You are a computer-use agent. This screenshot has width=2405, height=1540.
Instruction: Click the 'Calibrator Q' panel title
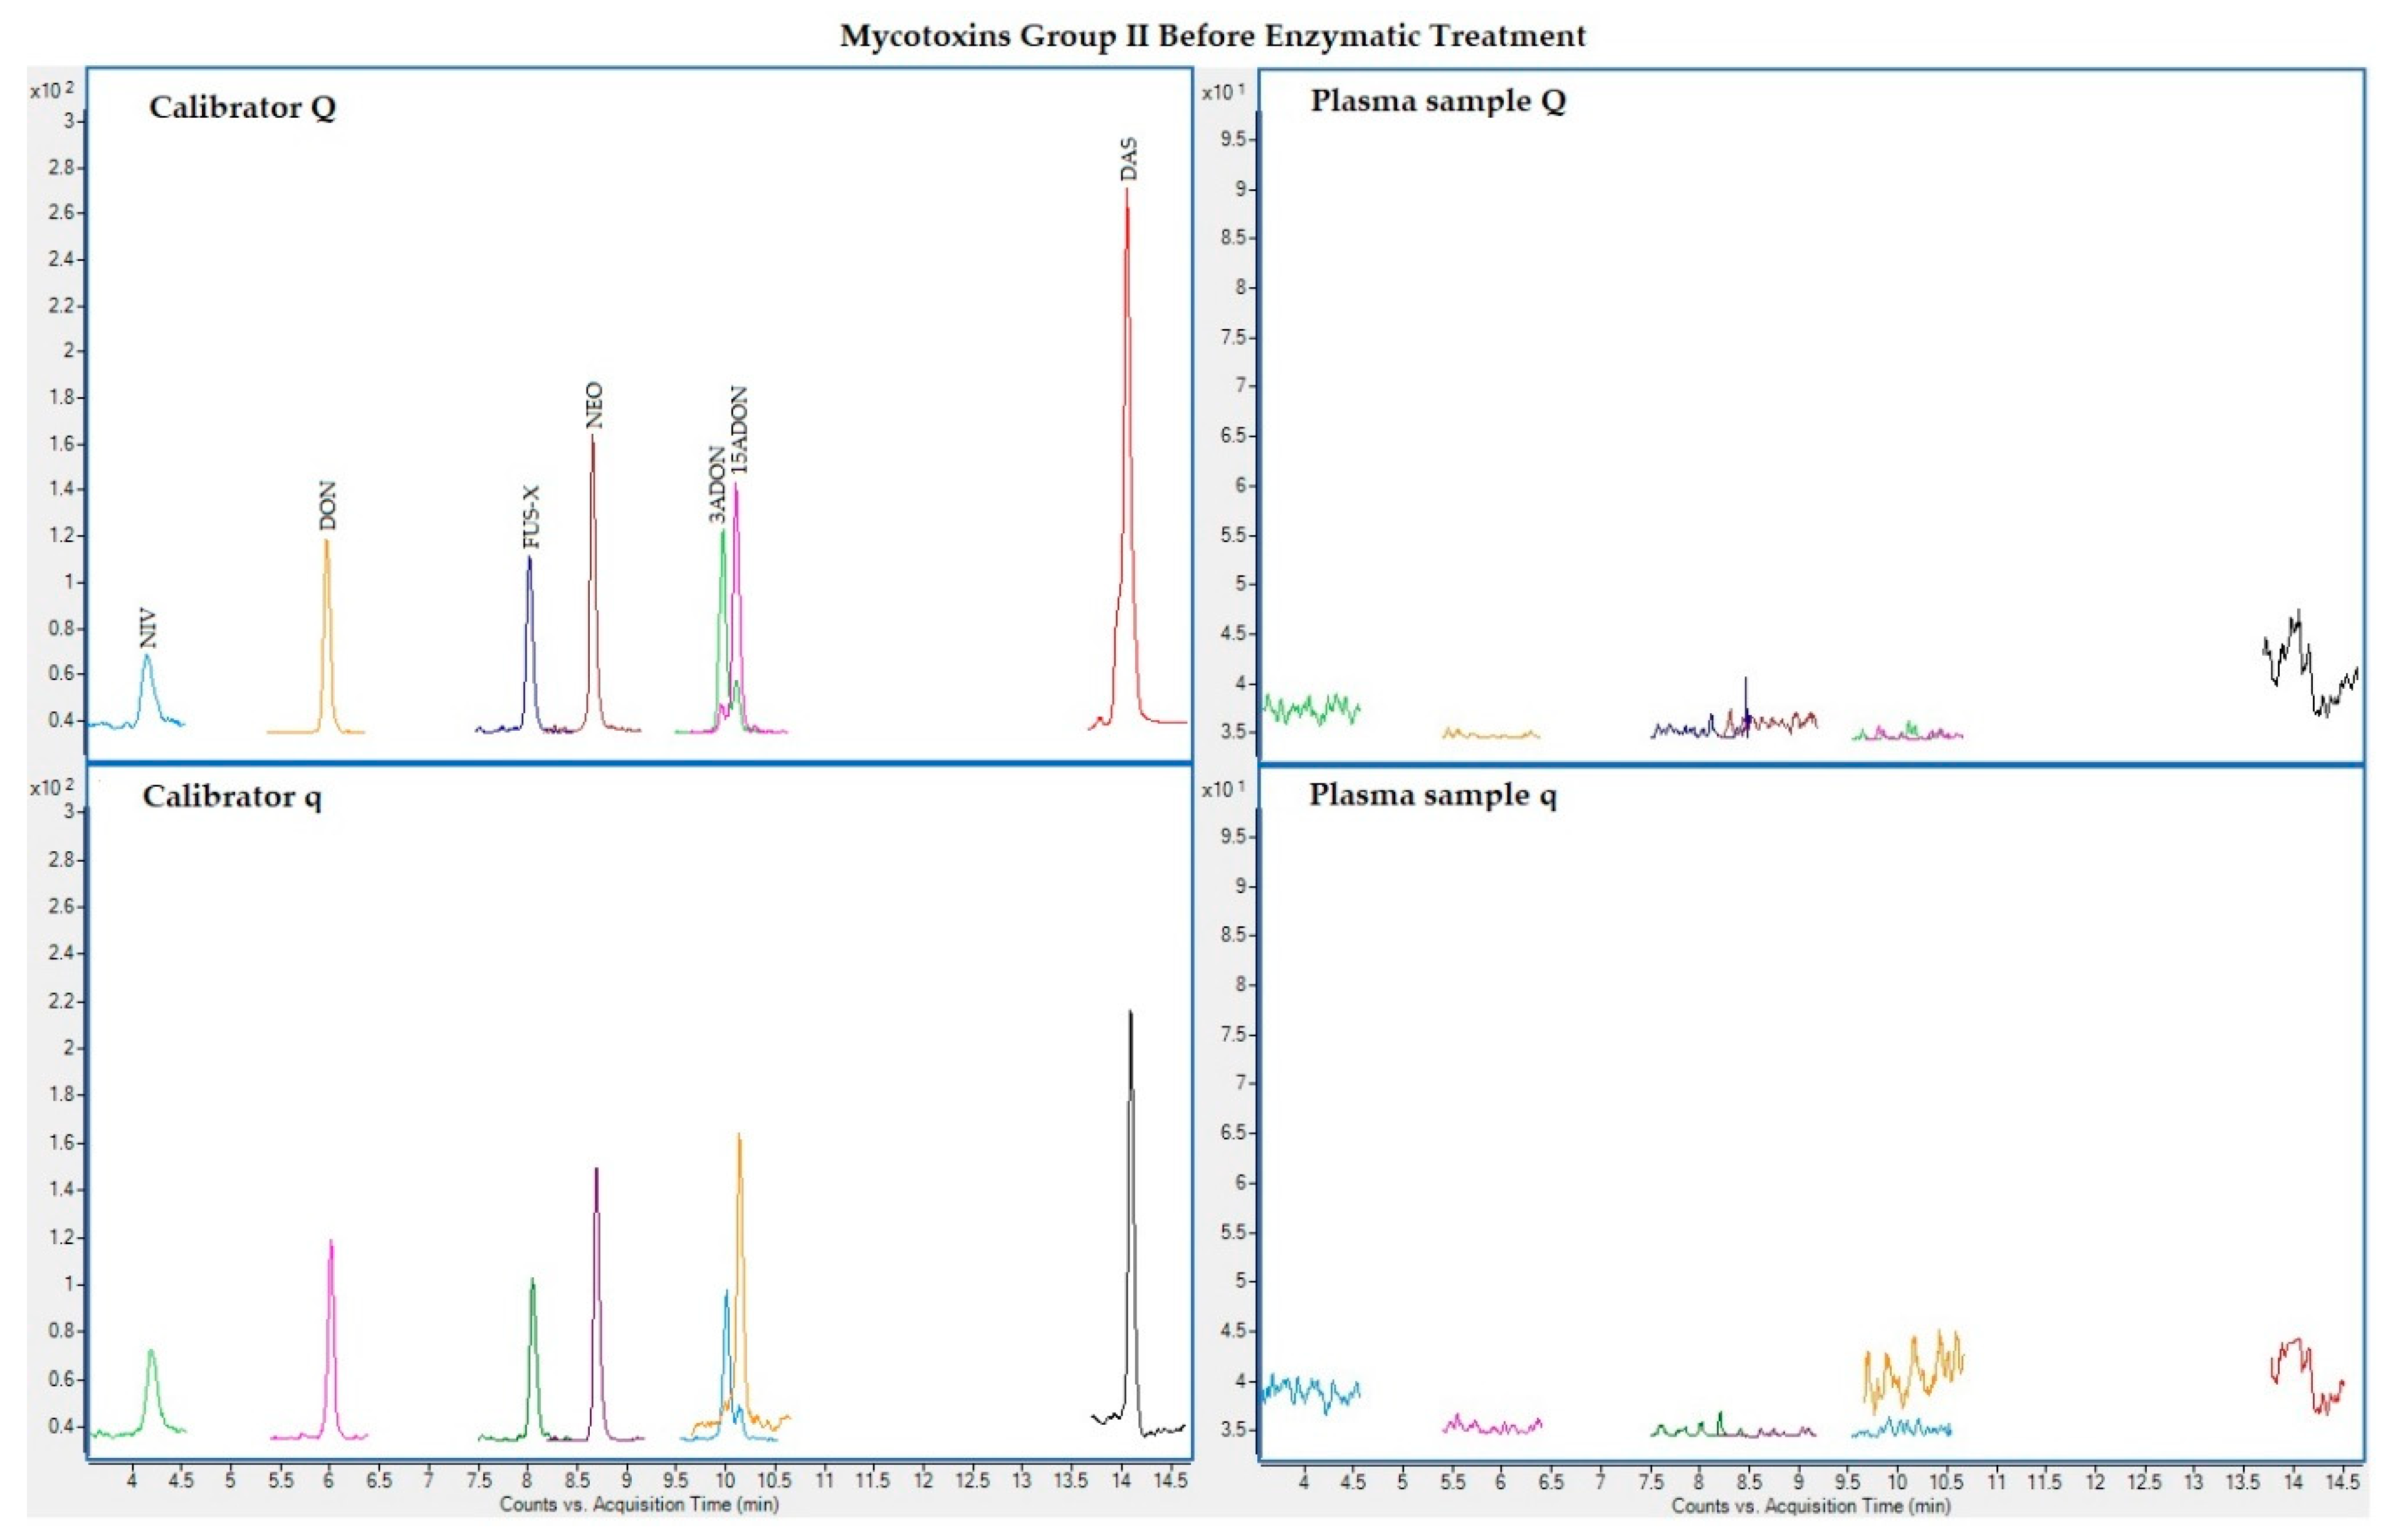click(242, 107)
